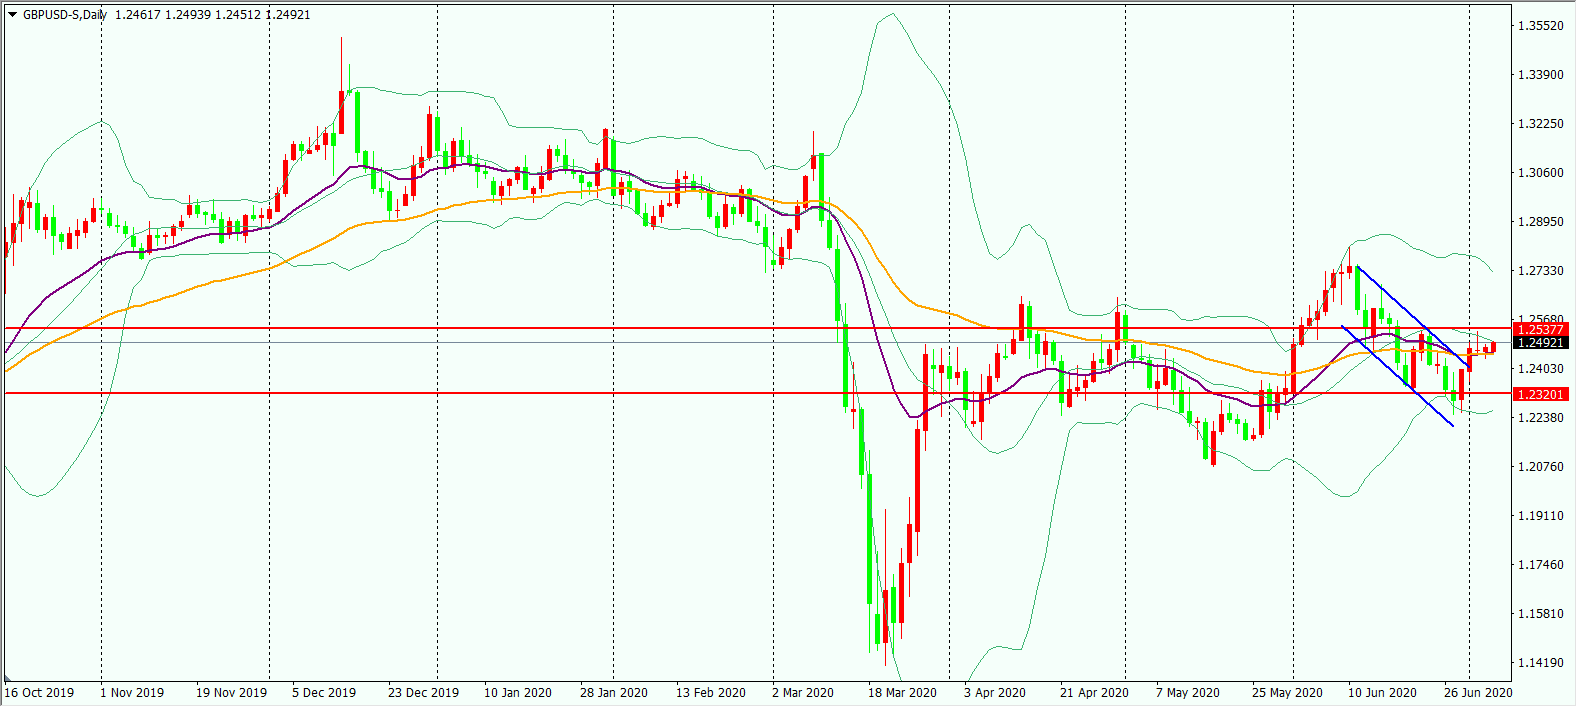Select the red 1.25377 price label
Image resolution: width=1577 pixels, height=707 pixels.
pyautogui.click(x=1540, y=329)
